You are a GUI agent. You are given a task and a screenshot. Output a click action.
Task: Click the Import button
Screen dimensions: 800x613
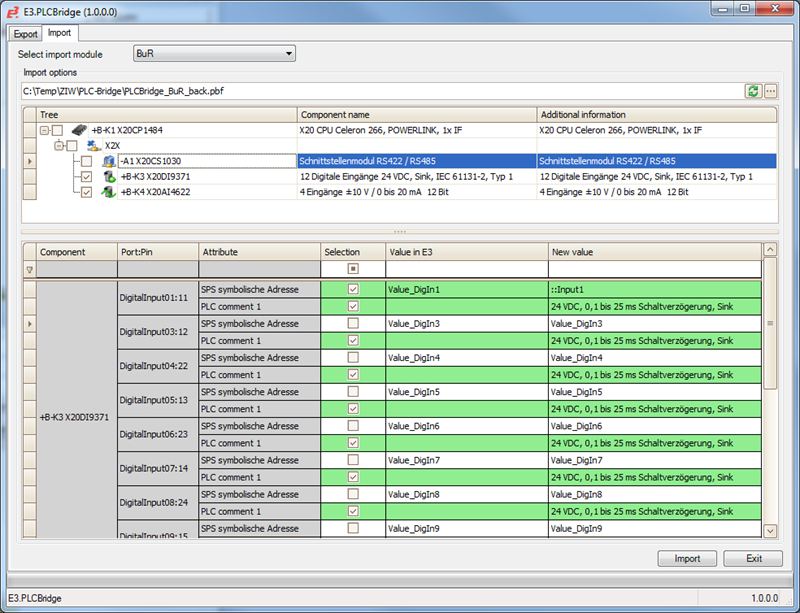pyautogui.click(x=687, y=558)
